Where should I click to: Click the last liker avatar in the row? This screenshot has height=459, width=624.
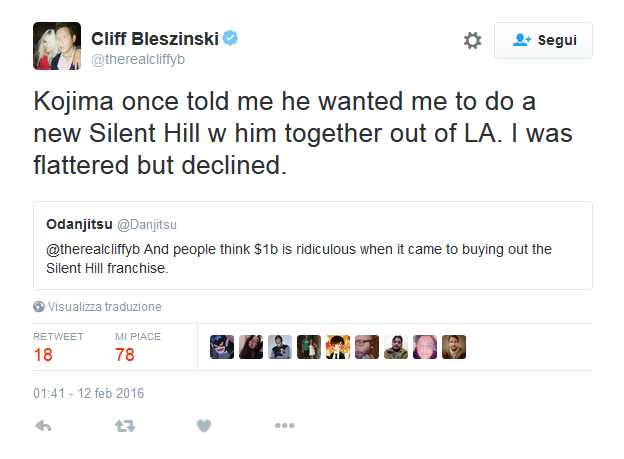click(x=454, y=346)
